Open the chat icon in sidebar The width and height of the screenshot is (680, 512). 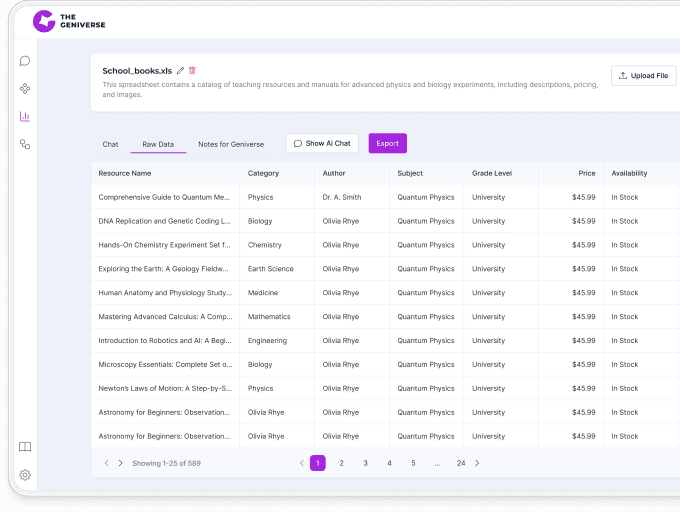25,61
